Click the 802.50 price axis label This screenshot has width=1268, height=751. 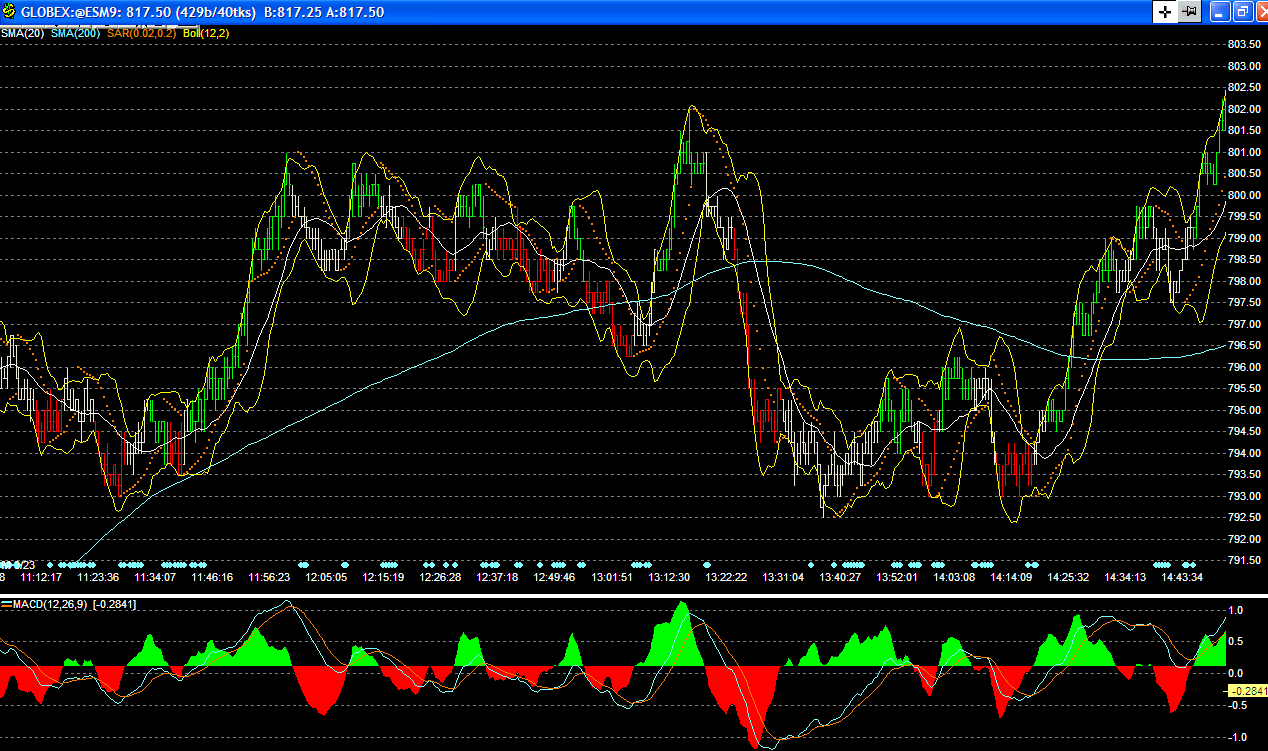coord(1243,87)
